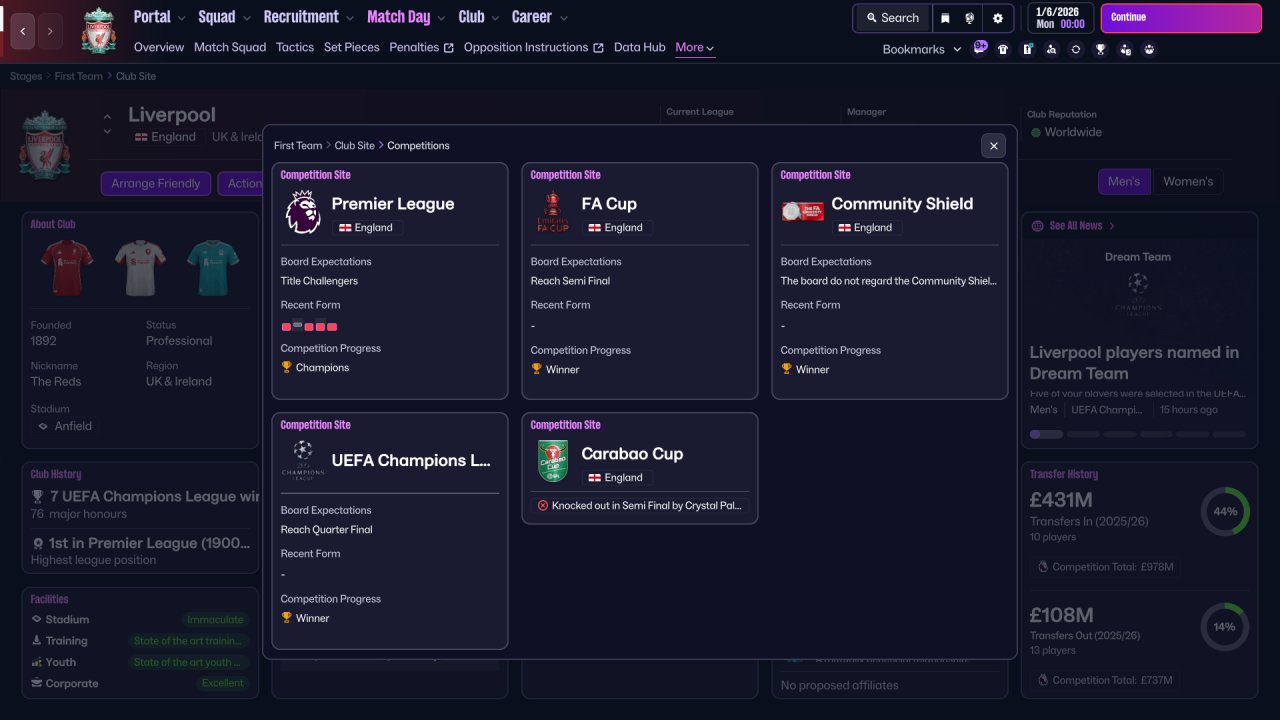1280x720 pixels.
Task: Open the trophy bookmark icon
Action: click(x=1100, y=49)
